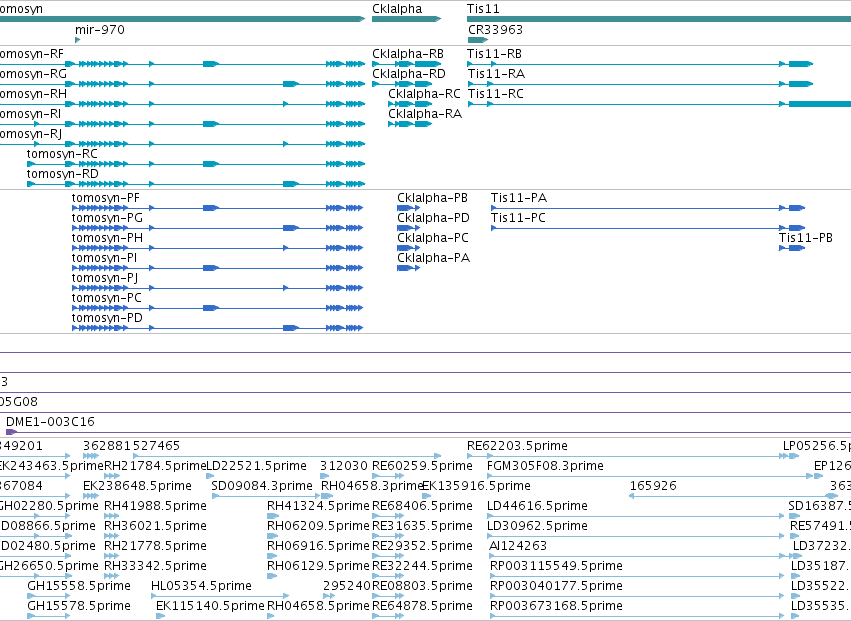
Task: Select EST EK238648.5prime
Action: (137, 485)
